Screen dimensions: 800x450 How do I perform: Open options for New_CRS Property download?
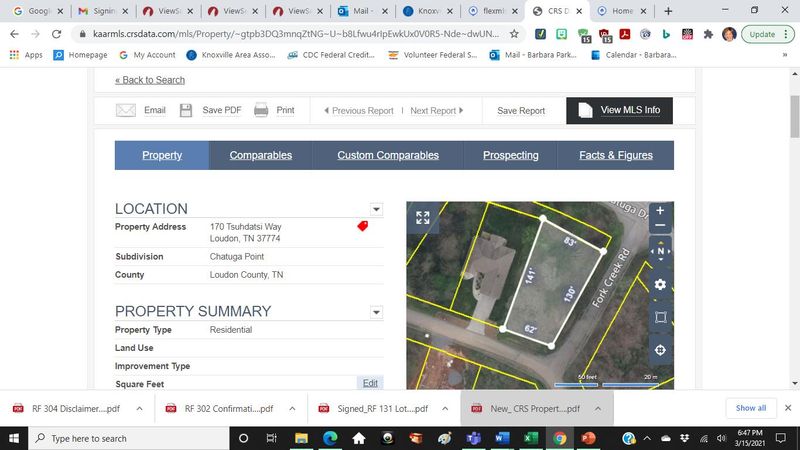(597, 409)
